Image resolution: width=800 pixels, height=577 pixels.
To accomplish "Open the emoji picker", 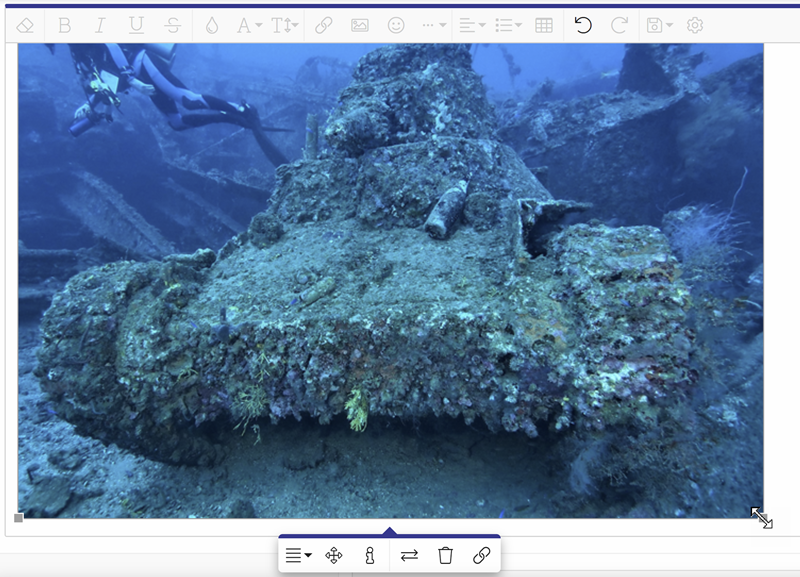I will pyautogui.click(x=396, y=26).
